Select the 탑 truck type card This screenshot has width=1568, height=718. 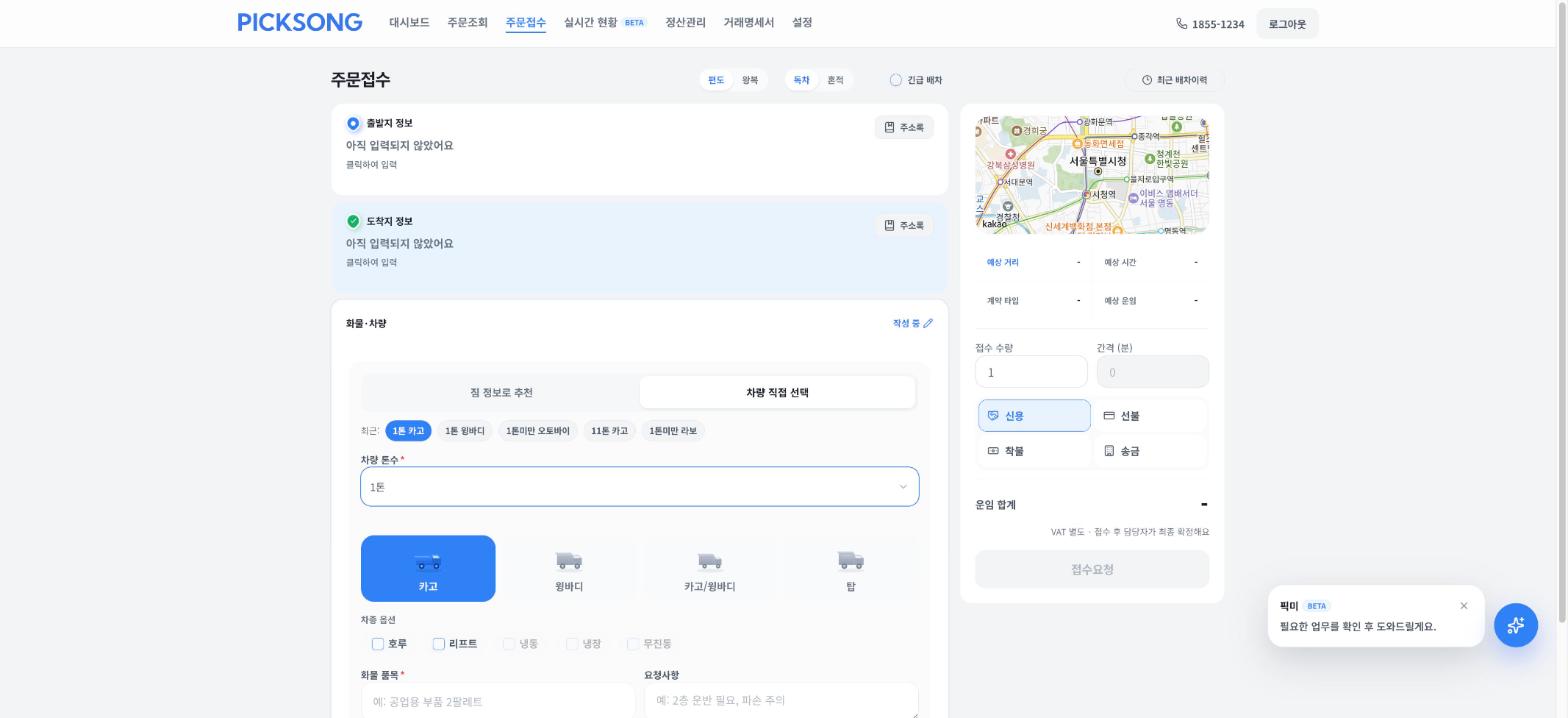(851, 569)
